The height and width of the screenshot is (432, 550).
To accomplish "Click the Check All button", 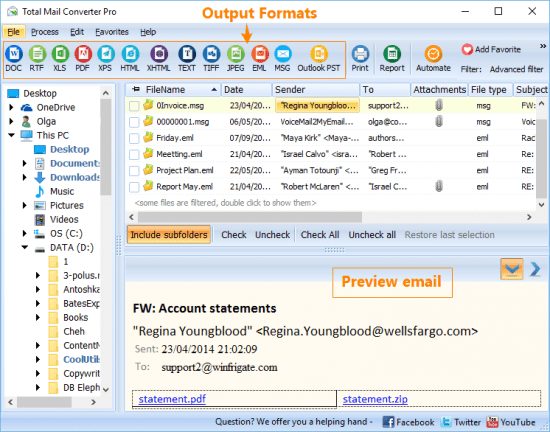I will [x=320, y=235].
